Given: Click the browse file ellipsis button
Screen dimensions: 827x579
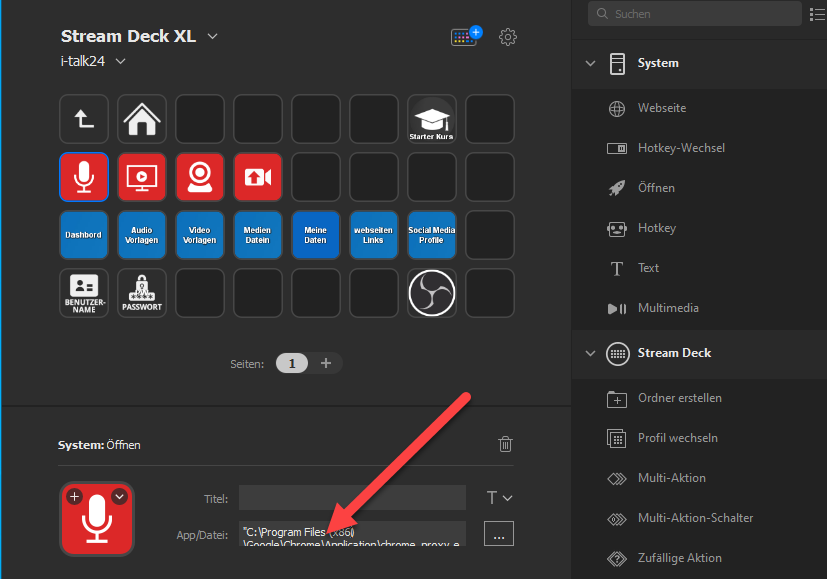Looking at the screenshot, I should [x=499, y=534].
